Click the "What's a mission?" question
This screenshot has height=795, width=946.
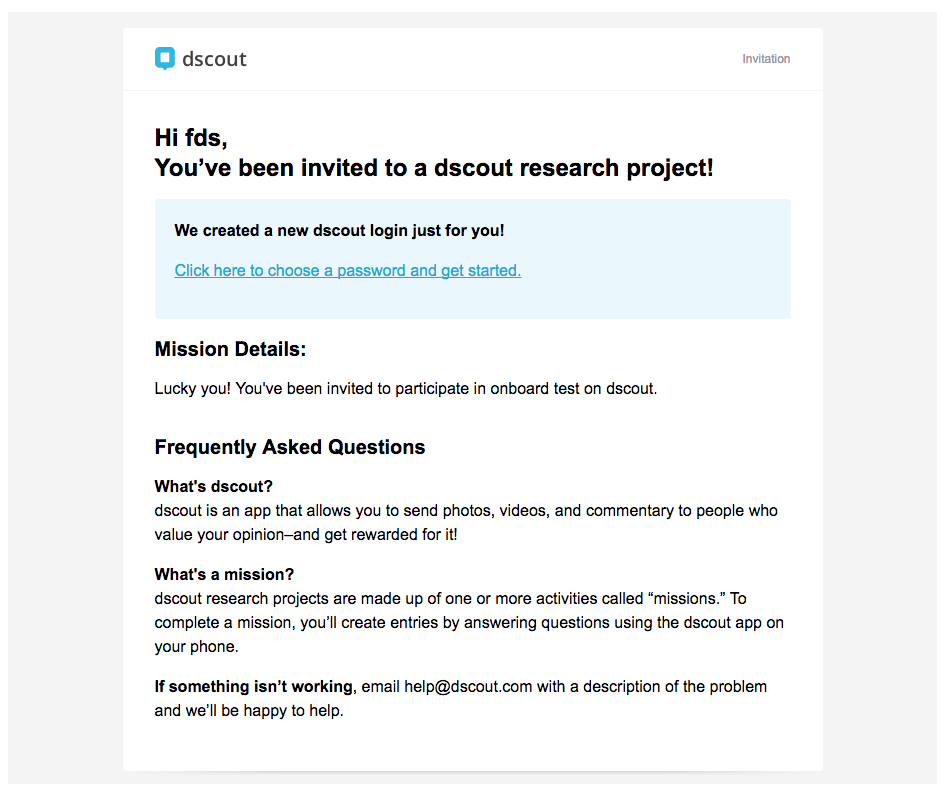224,574
